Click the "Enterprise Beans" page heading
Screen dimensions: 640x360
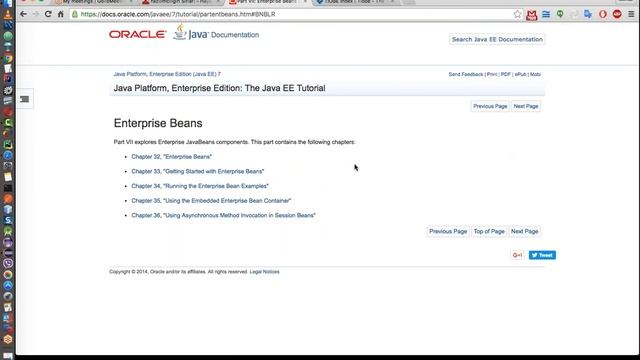(158, 123)
